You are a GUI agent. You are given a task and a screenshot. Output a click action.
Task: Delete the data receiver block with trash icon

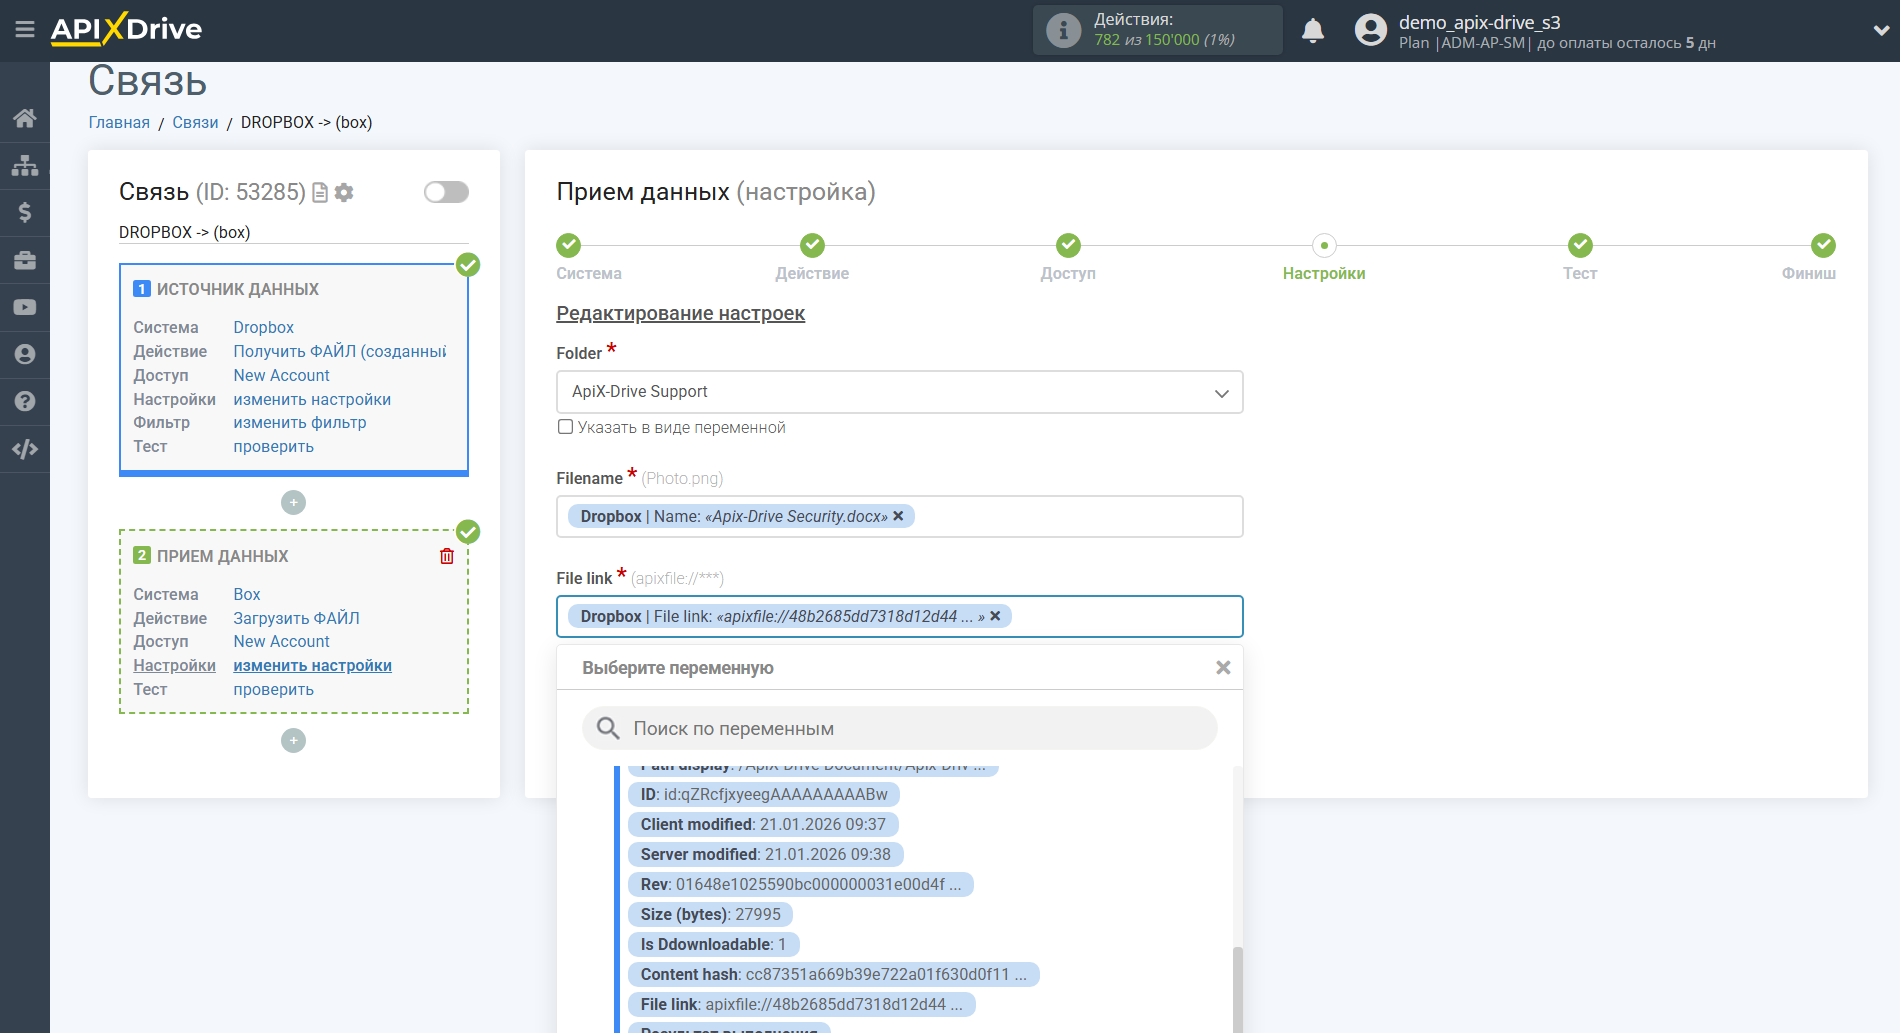click(x=447, y=556)
